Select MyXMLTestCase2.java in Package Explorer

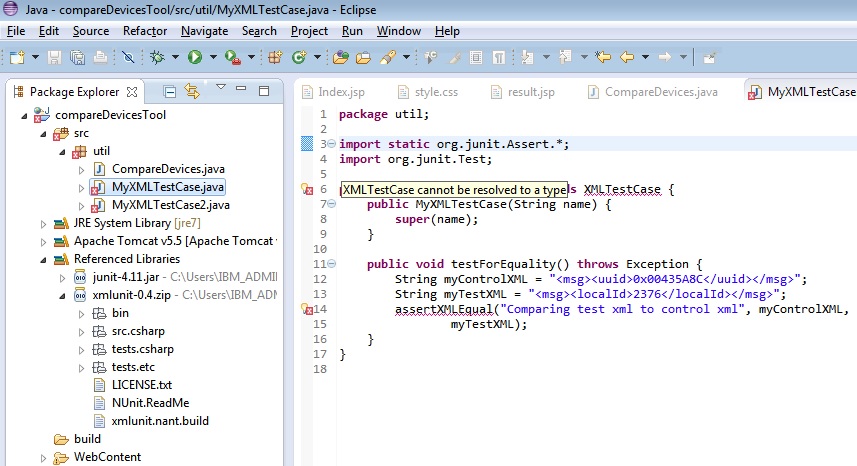pos(170,205)
